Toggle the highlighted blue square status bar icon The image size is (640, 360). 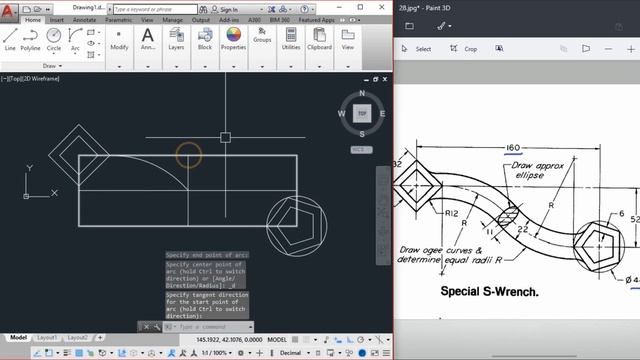[x=79, y=353]
